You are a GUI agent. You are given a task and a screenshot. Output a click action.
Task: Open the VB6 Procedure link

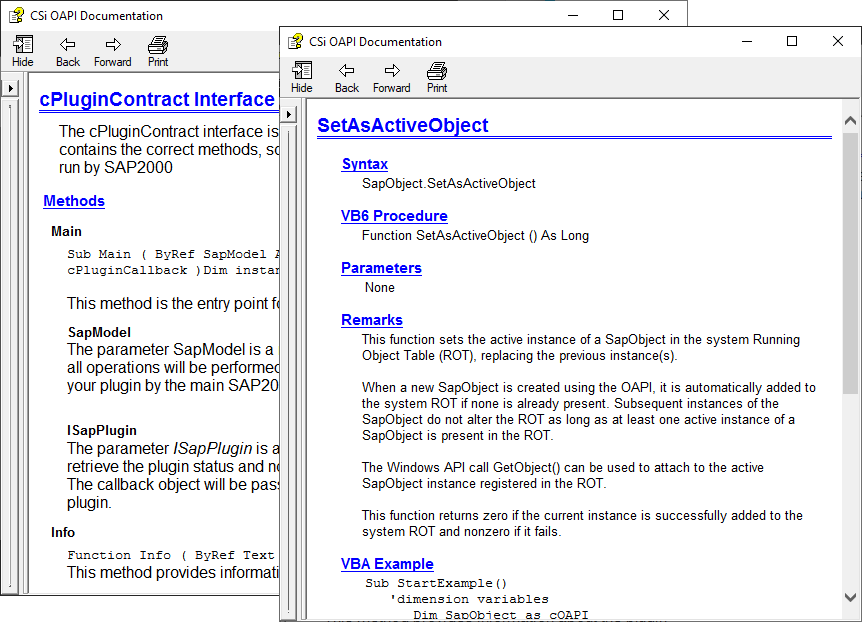(x=394, y=216)
